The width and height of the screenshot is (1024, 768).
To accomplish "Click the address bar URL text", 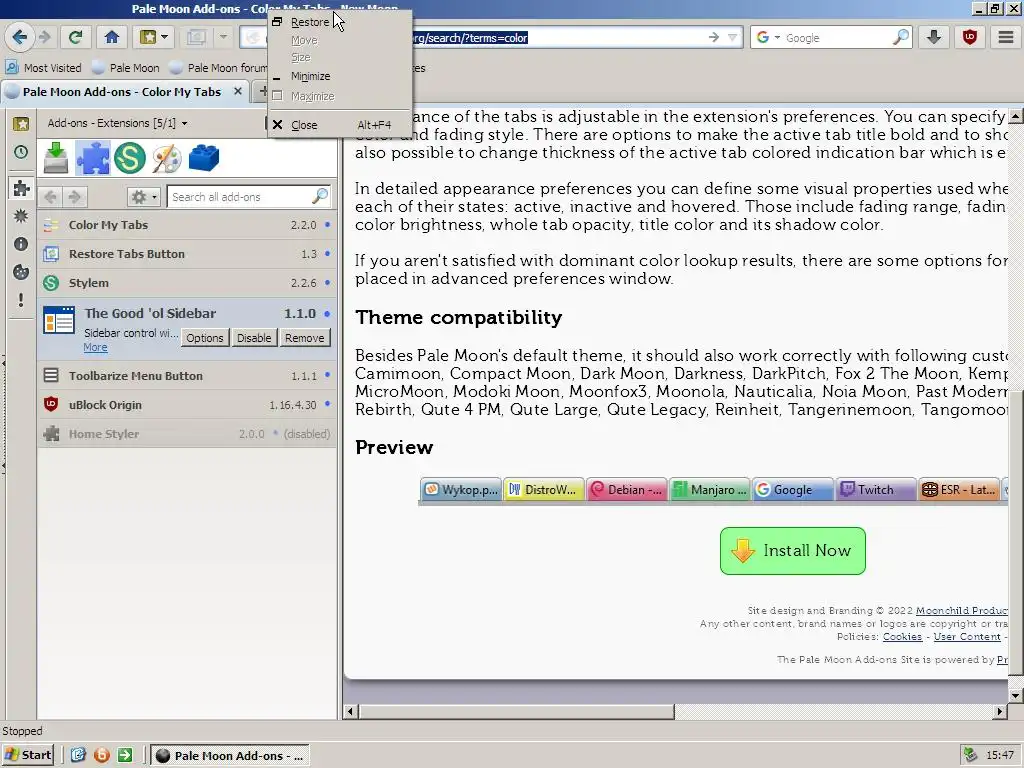I will click(469, 37).
